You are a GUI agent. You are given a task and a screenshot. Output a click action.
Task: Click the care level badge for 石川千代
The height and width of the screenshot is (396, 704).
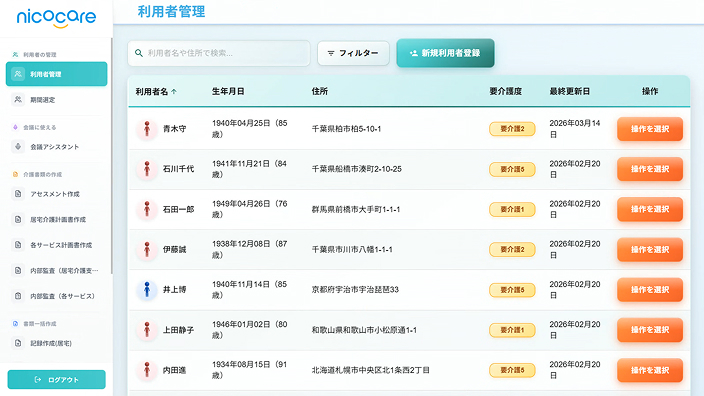pos(512,169)
